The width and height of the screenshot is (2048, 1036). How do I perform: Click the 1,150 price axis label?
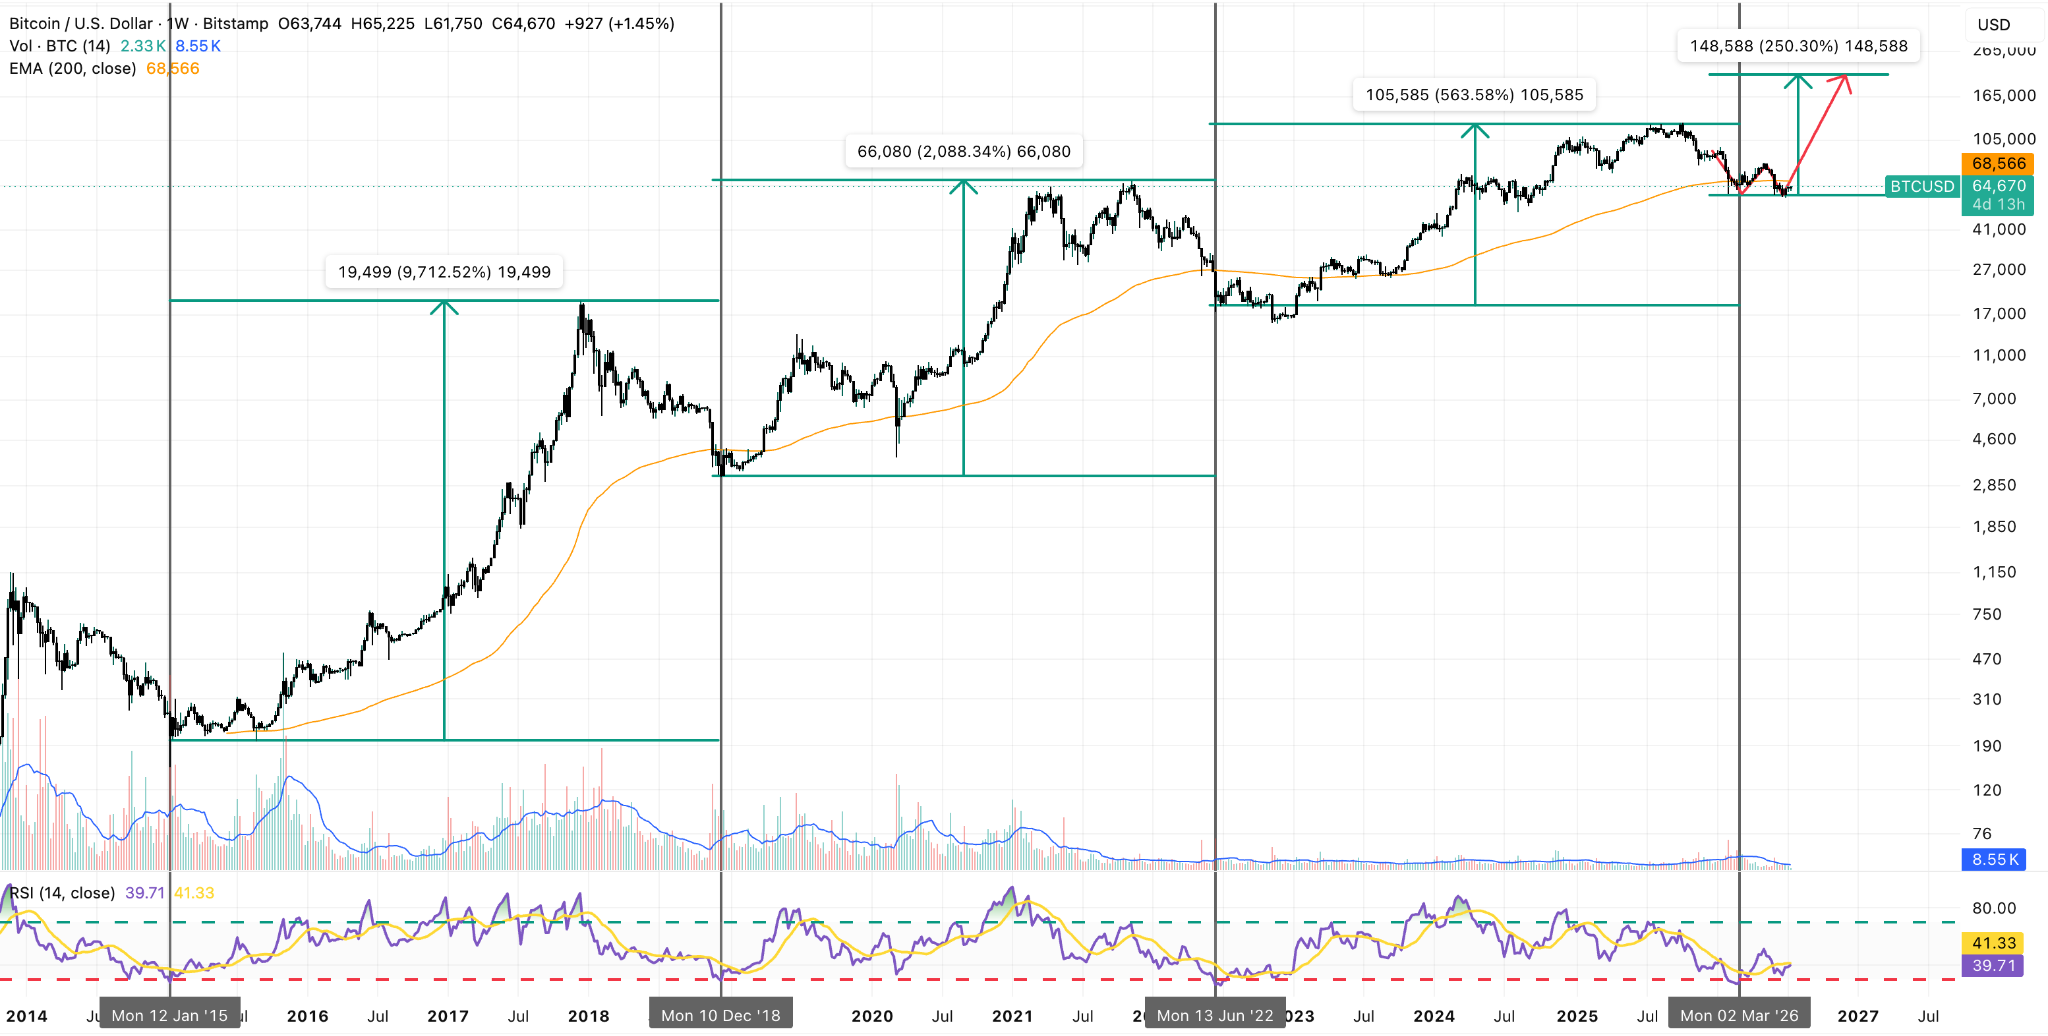tap(1994, 572)
